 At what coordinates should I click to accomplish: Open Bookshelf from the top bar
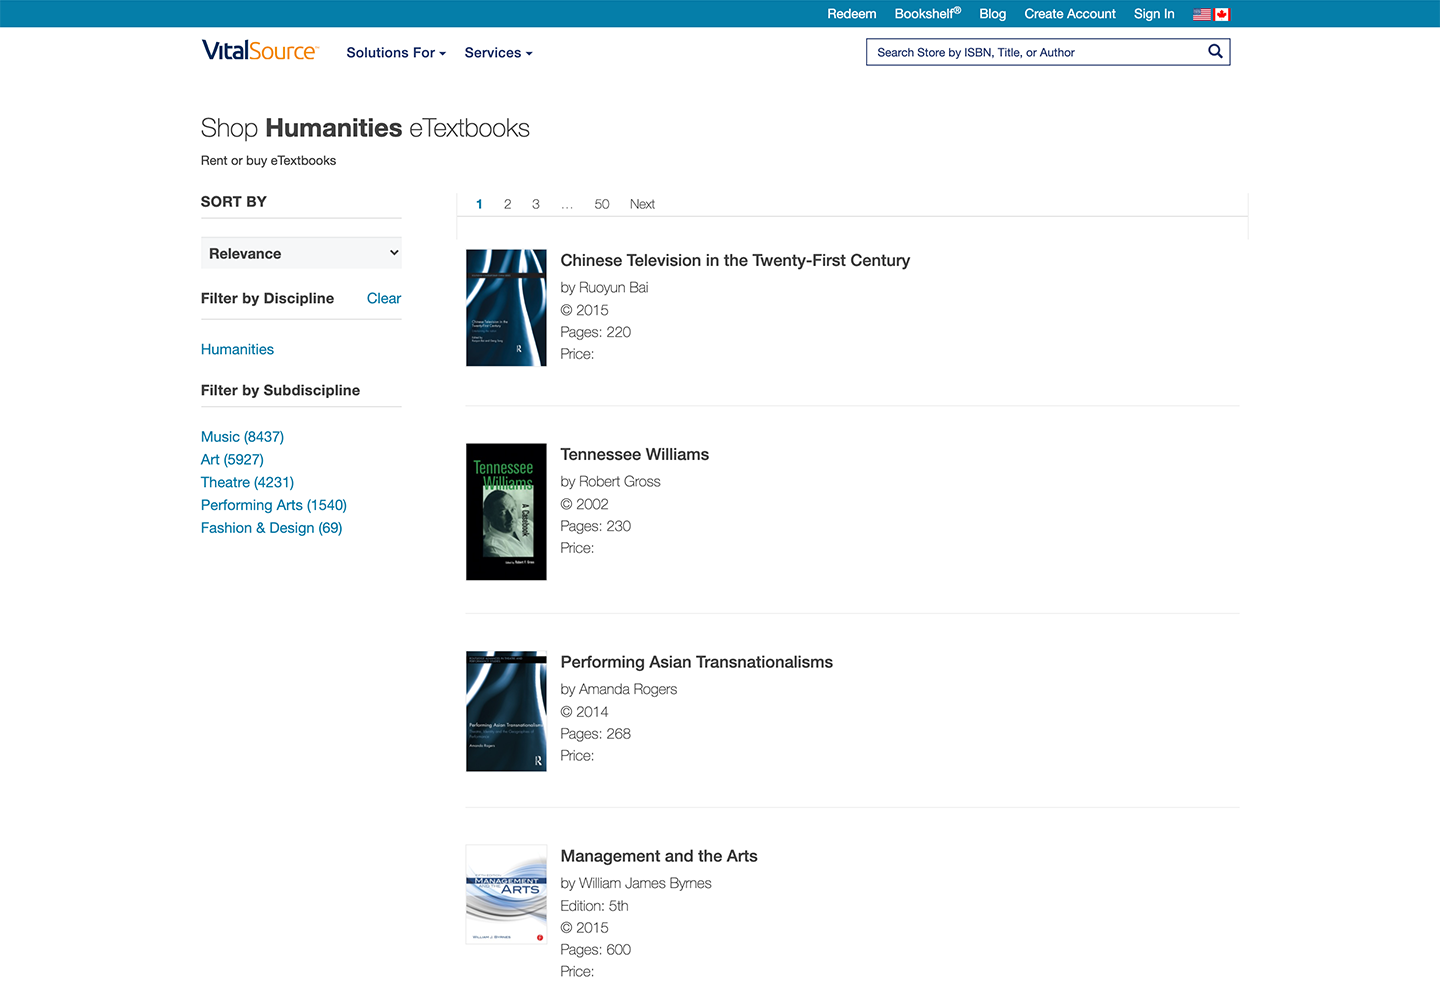coord(927,14)
